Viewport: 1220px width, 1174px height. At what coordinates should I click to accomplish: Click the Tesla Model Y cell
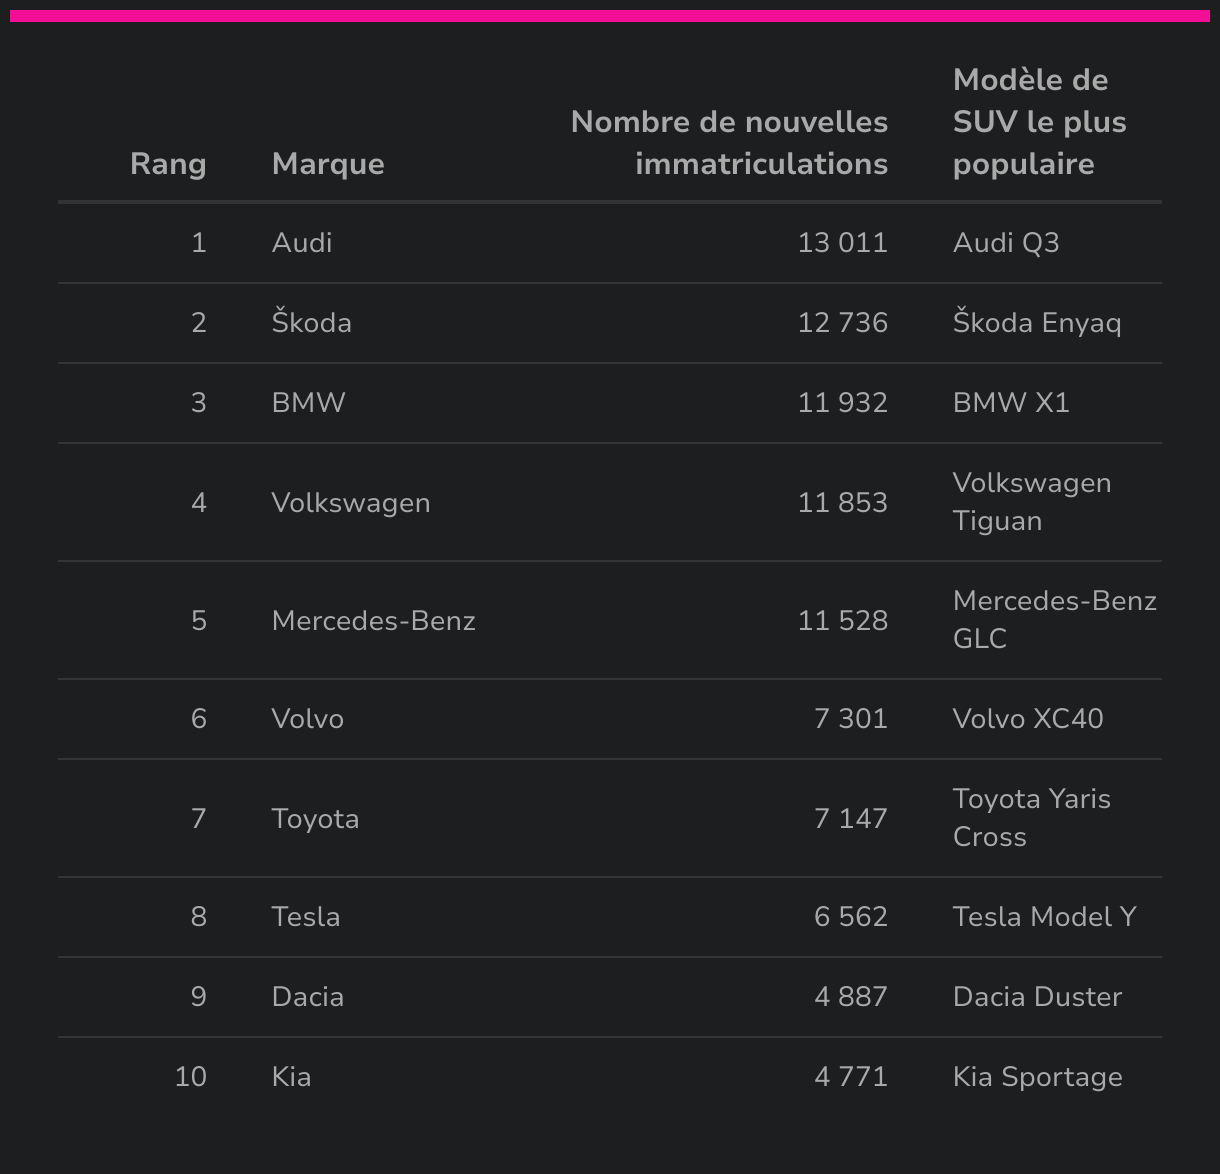[x=1044, y=917]
